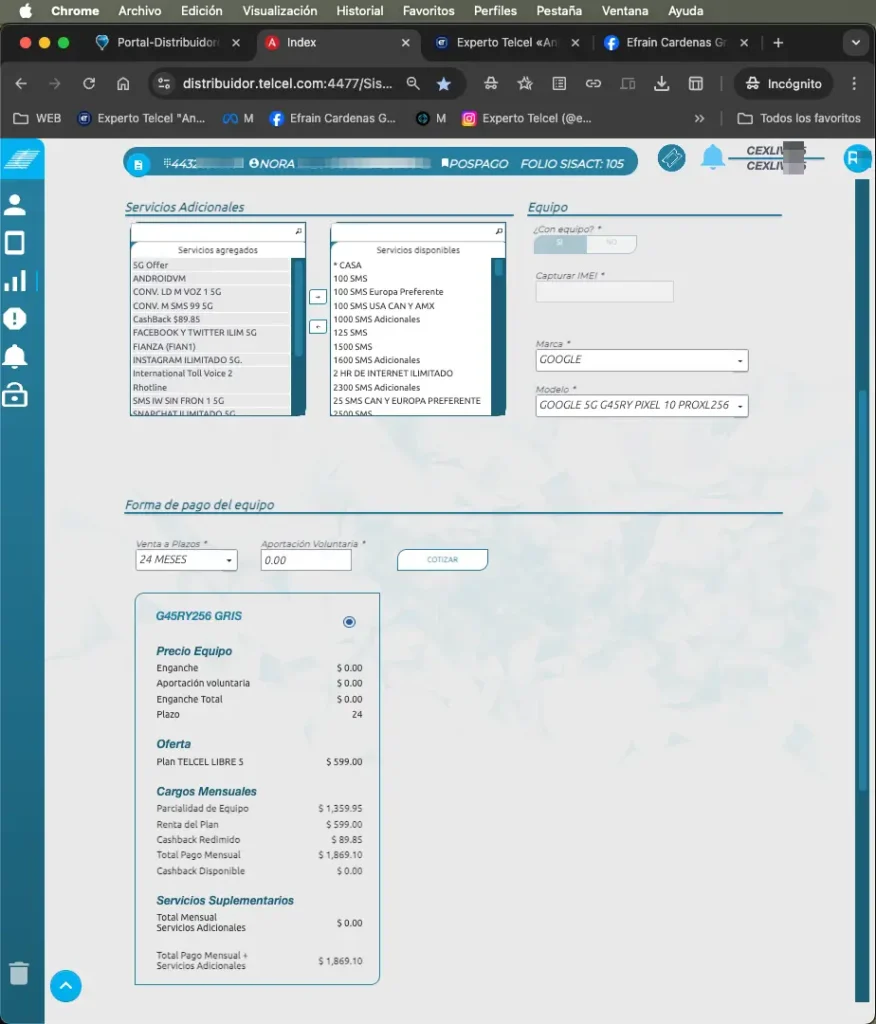Click the scroll-to-top round arrow button
Image resolution: width=876 pixels, height=1024 pixels.
[66, 985]
